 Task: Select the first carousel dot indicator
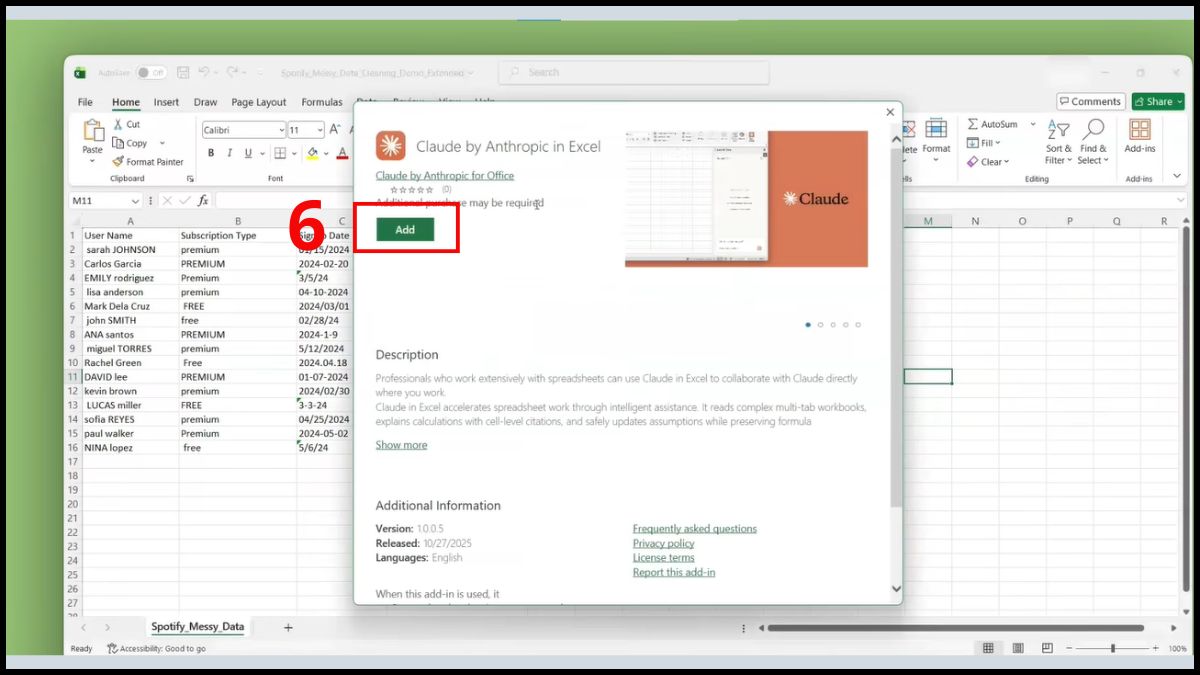point(808,324)
